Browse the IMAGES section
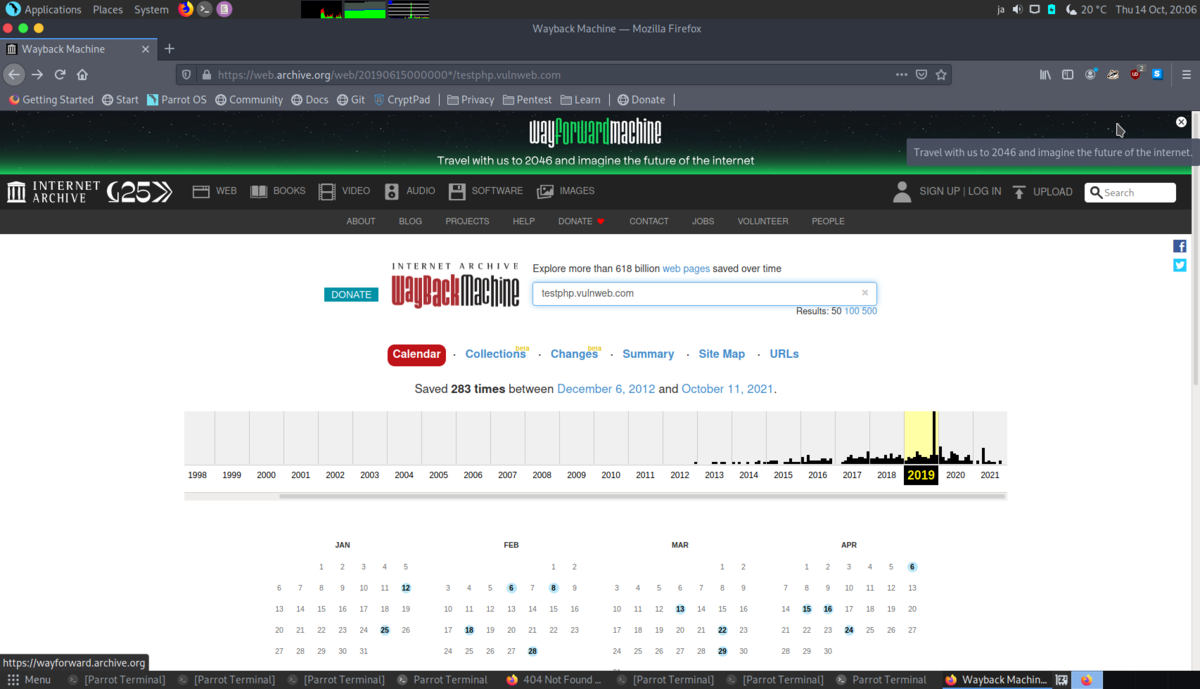Screen dimensions: 1200x689 pos(566,191)
